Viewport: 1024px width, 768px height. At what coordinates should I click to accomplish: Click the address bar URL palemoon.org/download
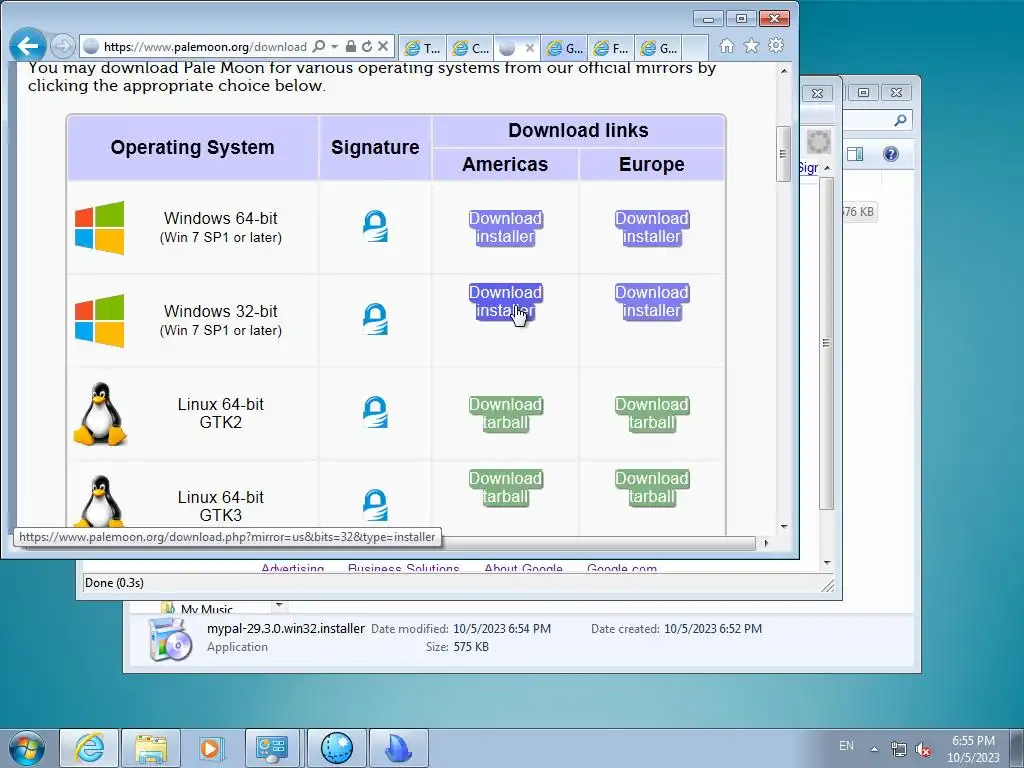pos(205,47)
